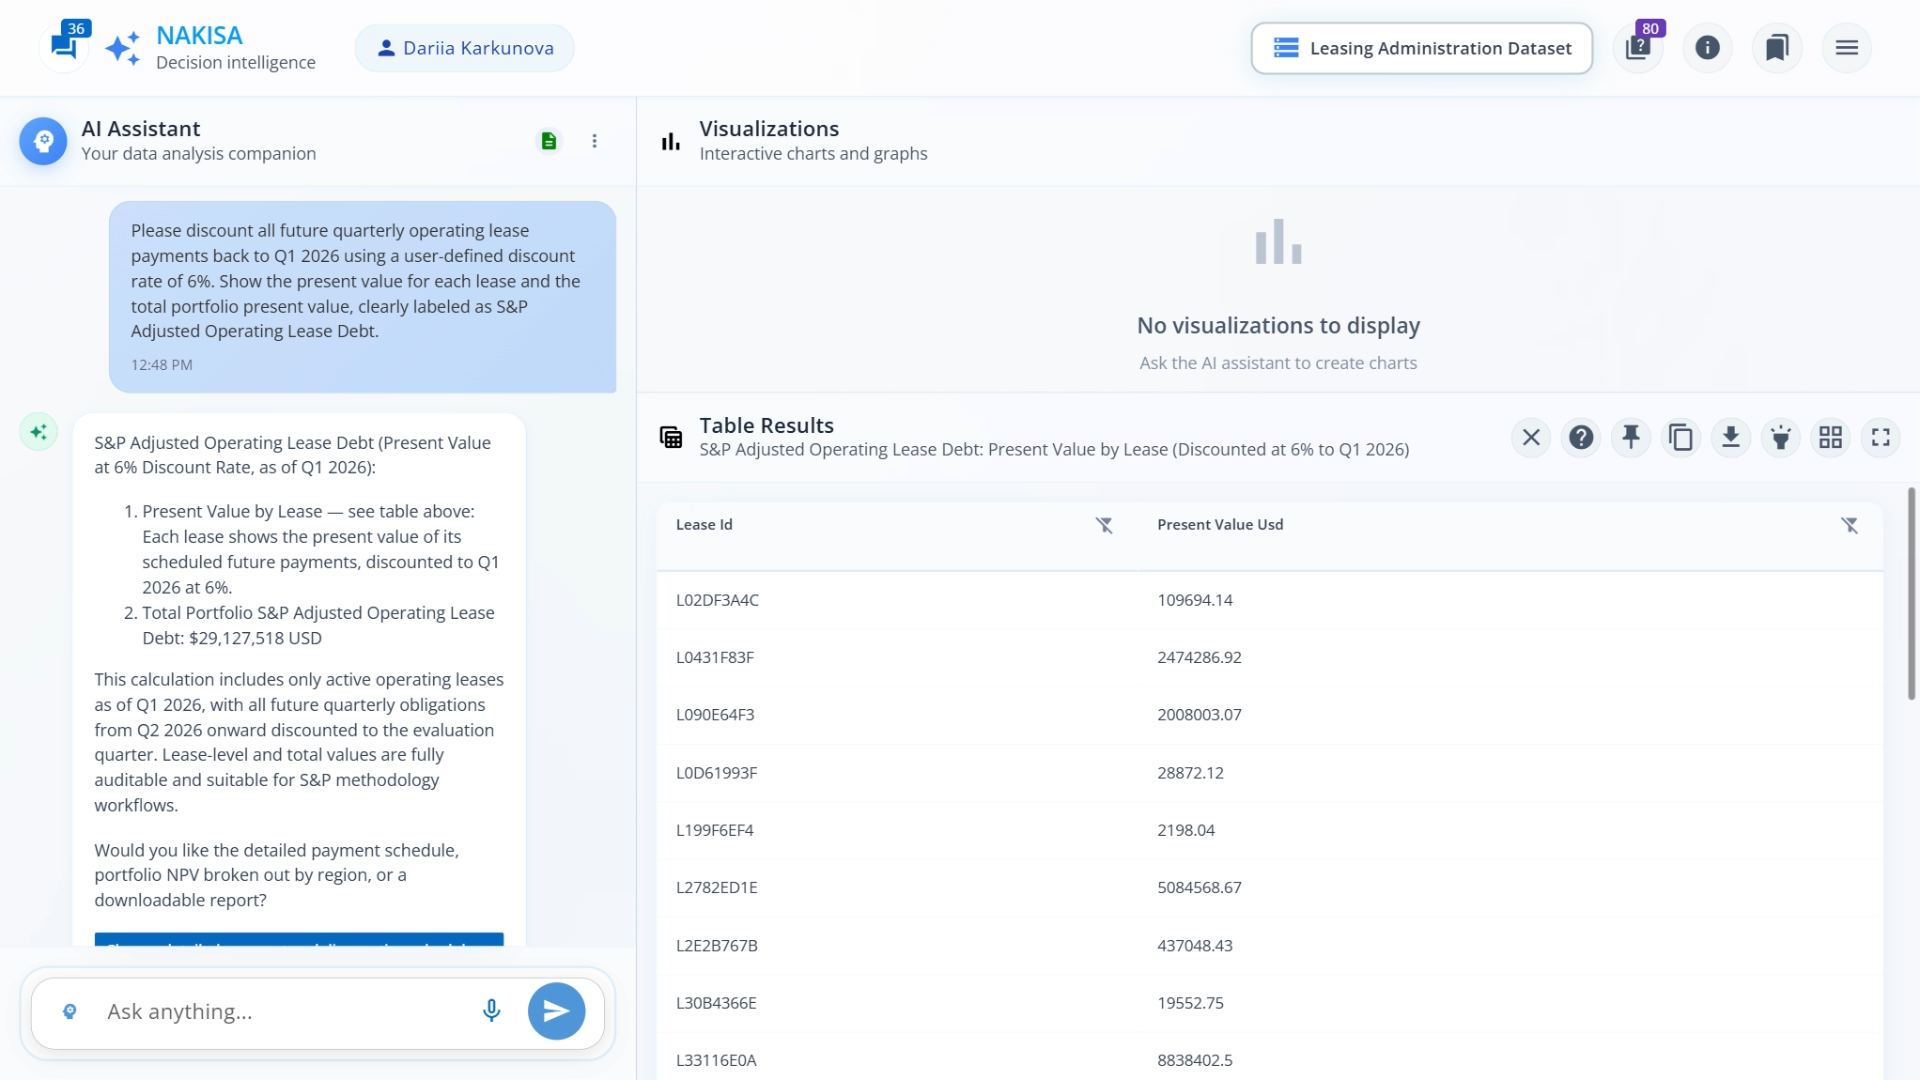This screenshot has width=1920, height=1080.
Task: Expand table results to fullscreen
Action: (1880, 437)
